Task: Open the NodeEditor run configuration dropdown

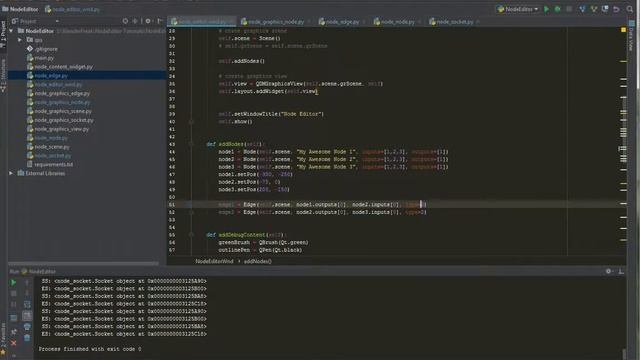Action: click(518, 9)
